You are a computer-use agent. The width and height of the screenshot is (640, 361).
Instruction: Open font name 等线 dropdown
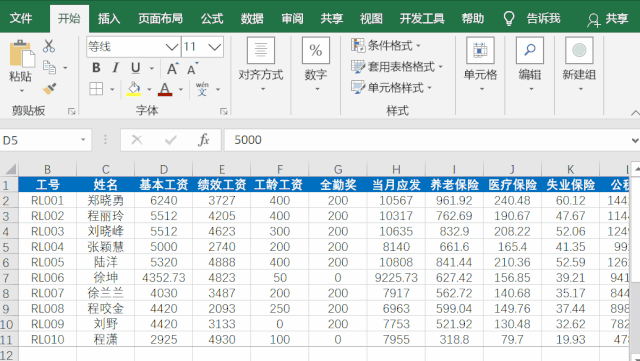click(172, 47)
